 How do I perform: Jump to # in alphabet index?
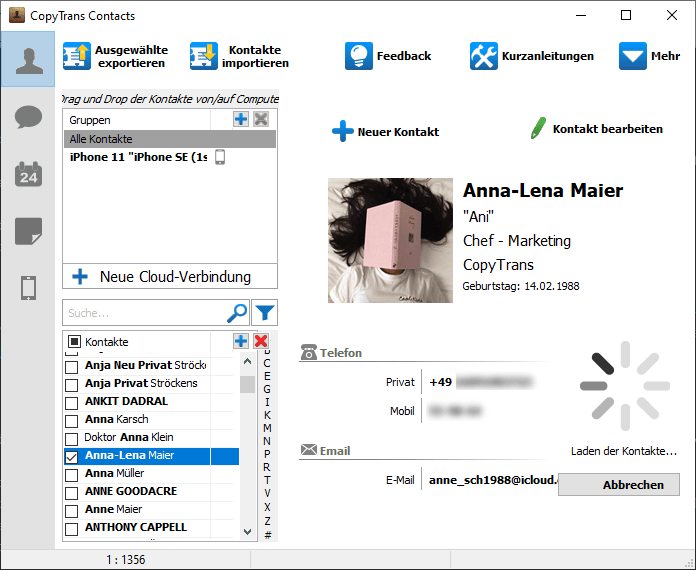[x=268, y=535]
